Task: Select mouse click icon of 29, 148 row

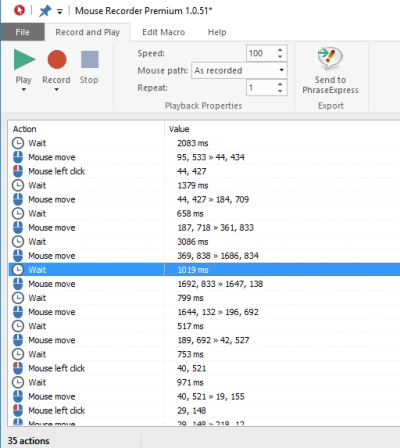Action: 18,410
